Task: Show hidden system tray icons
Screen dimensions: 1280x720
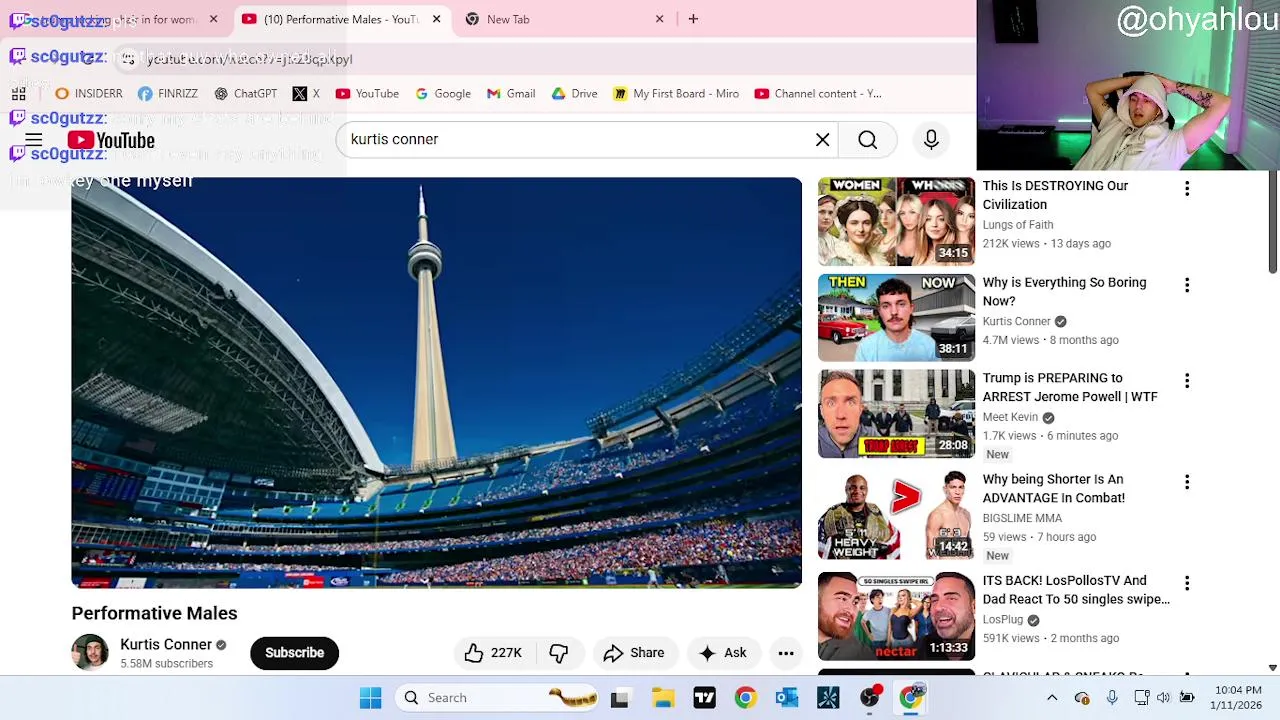Action: pyautogui.click(x=1052, y=698)
